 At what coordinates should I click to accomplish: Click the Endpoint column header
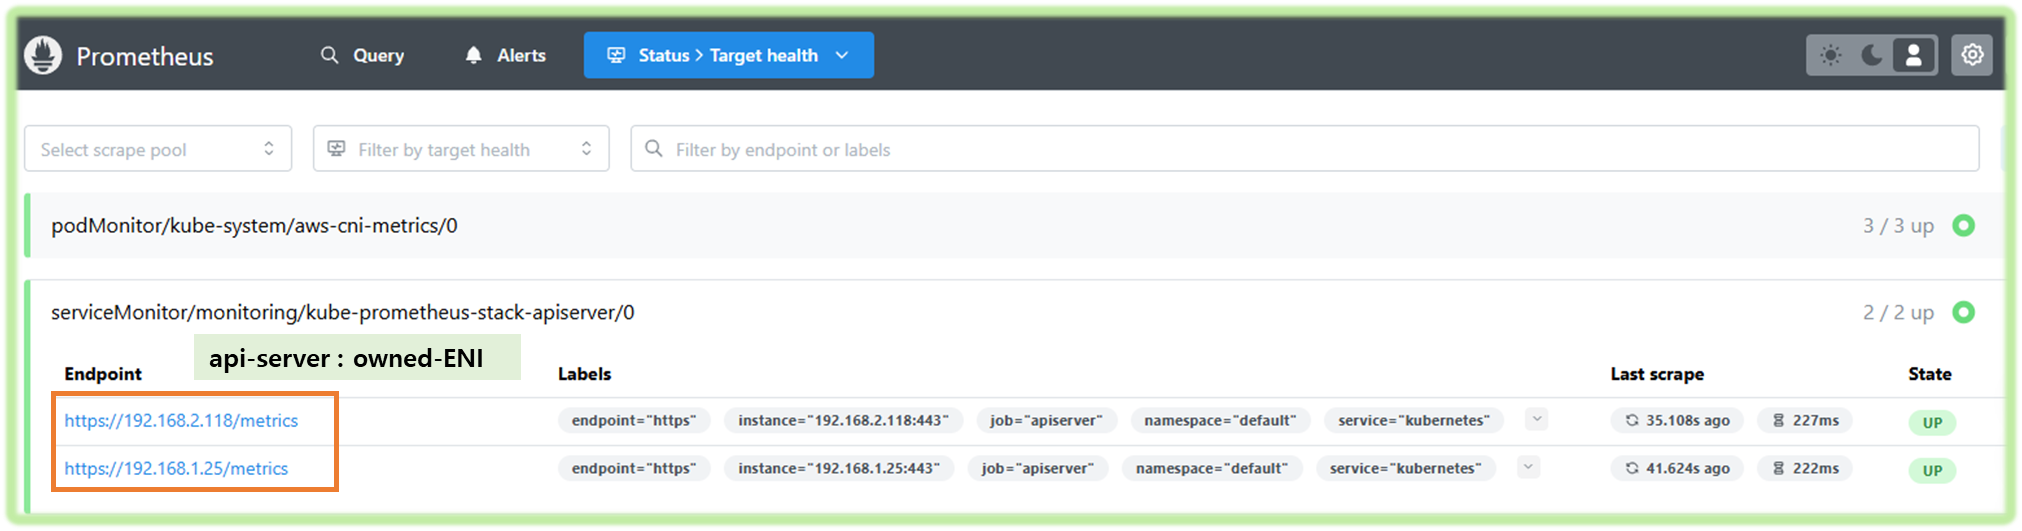pyautogui.click(x=103, y=373)
